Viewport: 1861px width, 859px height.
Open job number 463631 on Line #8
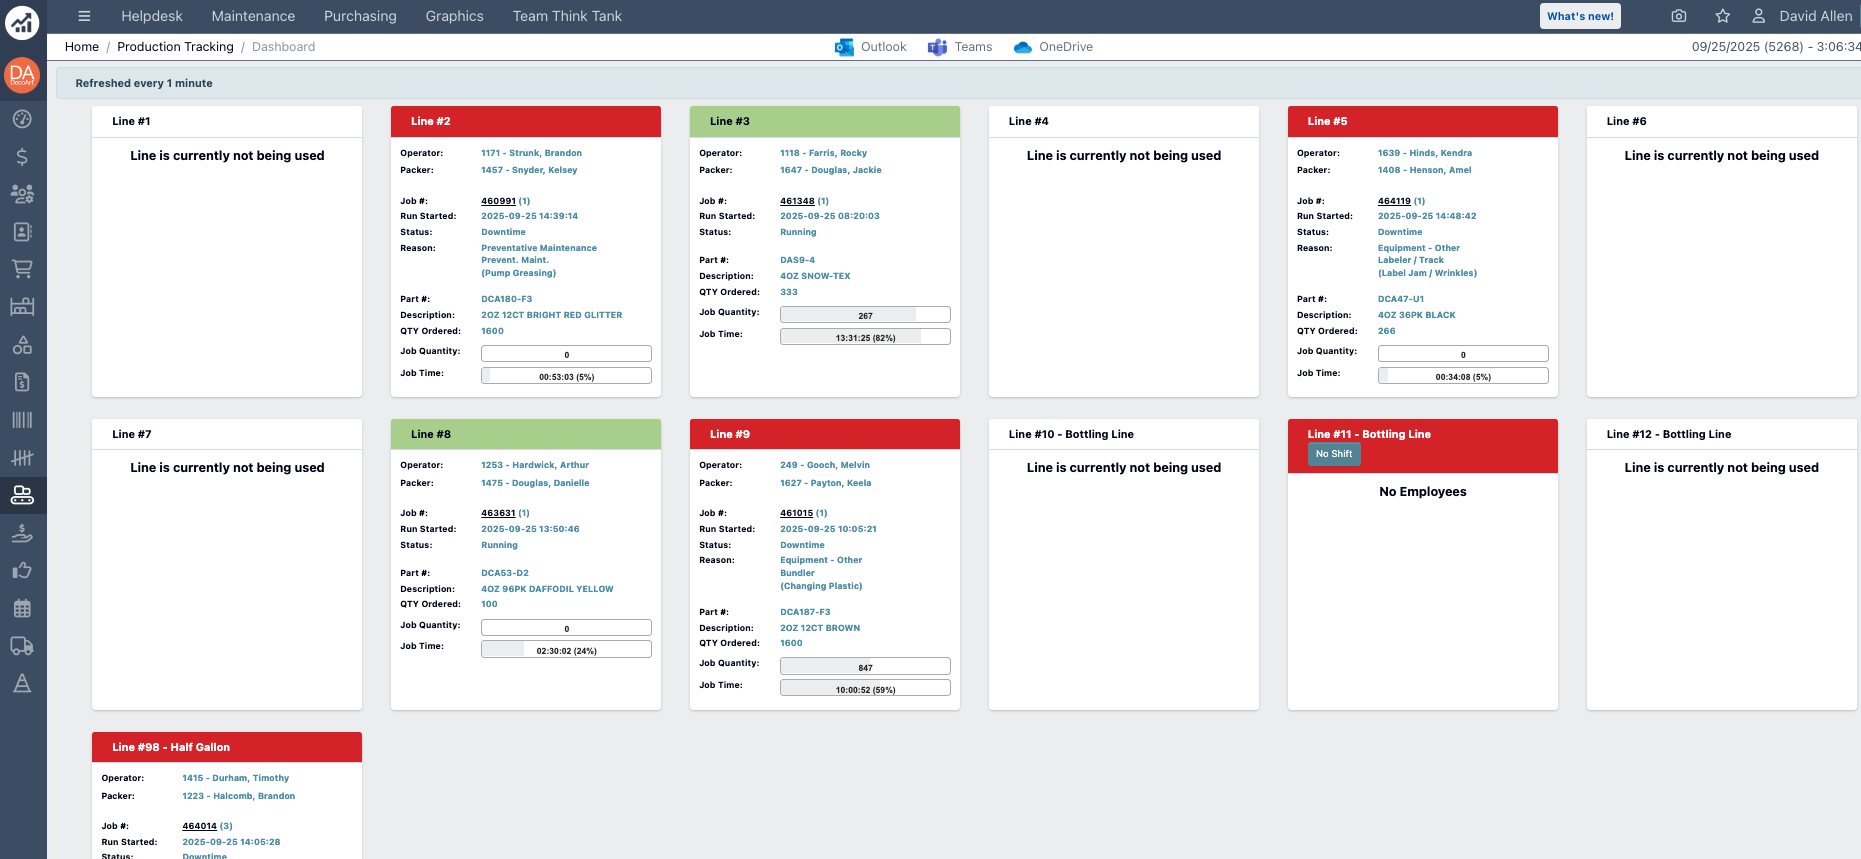[x=498, y=513]
